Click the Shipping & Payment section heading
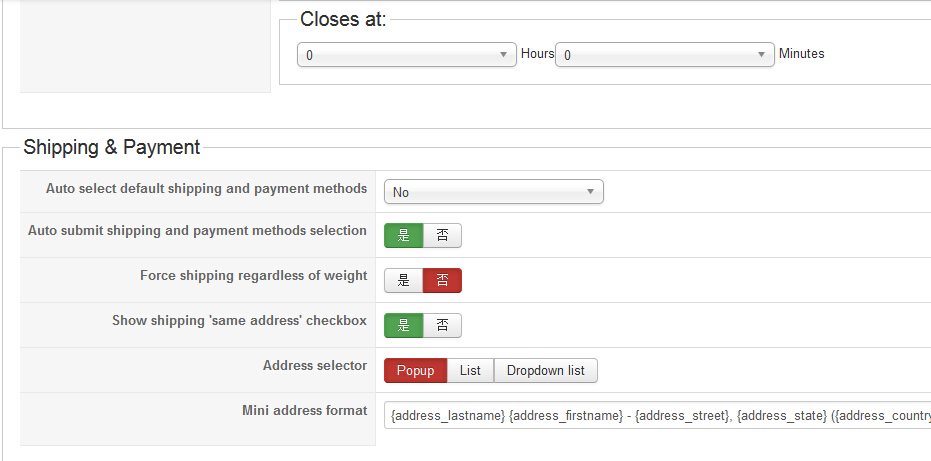 [112, 148]
